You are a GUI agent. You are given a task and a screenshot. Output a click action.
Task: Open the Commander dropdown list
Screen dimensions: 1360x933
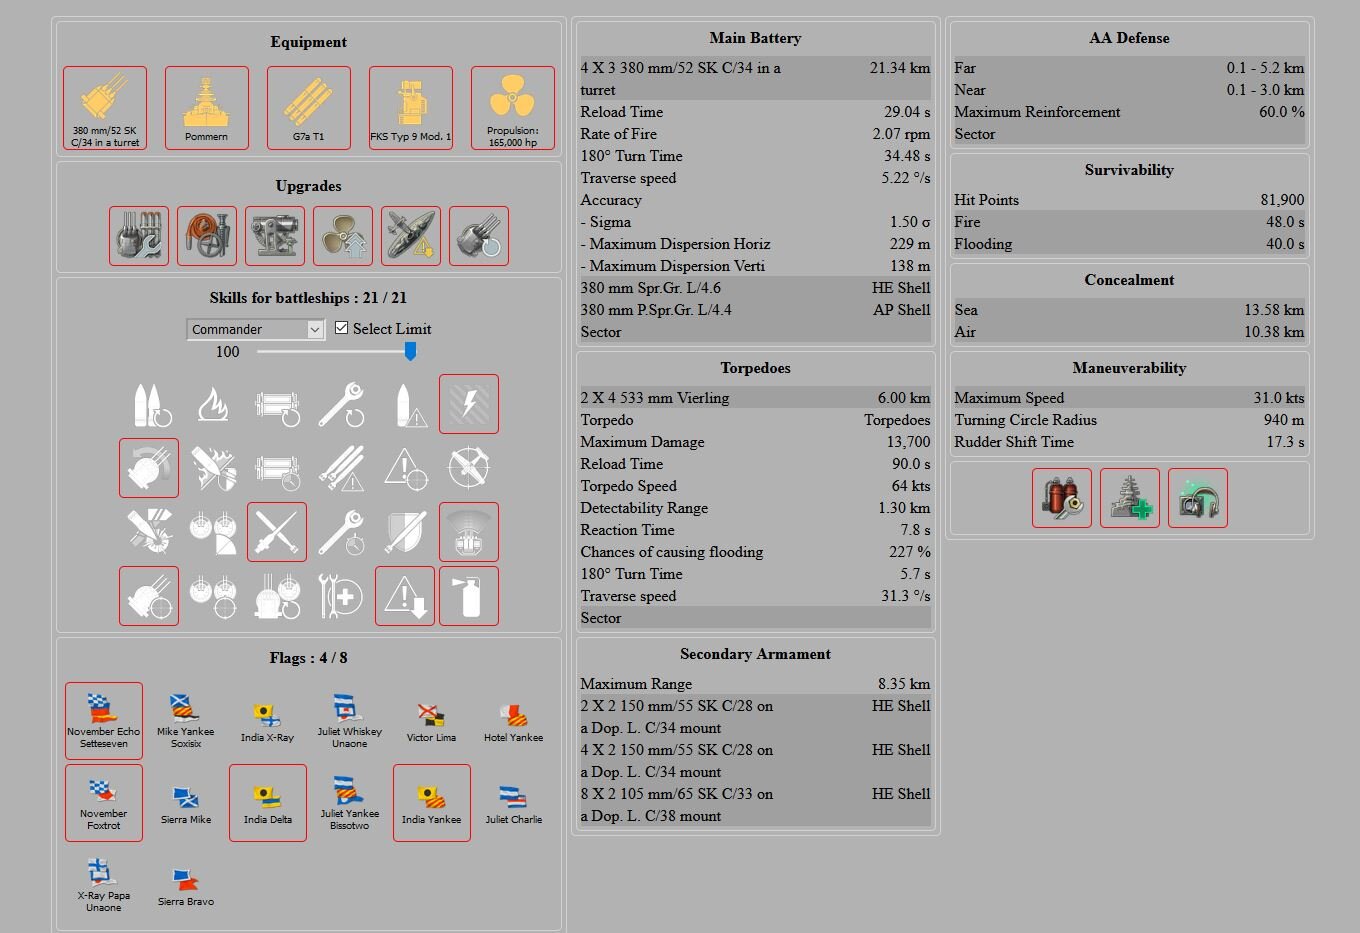pos(256,329)
